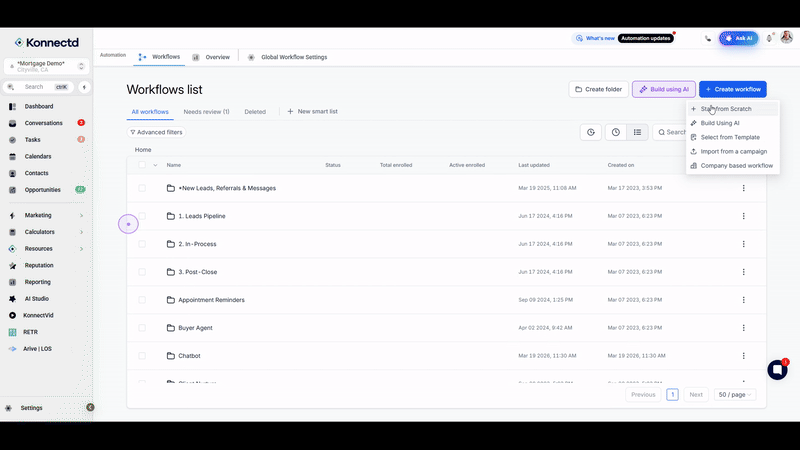Image resolution: width=800 pixels, height=450 pixels.
Task: Open Arive | LOS in the sidebar
Action: 37,349
